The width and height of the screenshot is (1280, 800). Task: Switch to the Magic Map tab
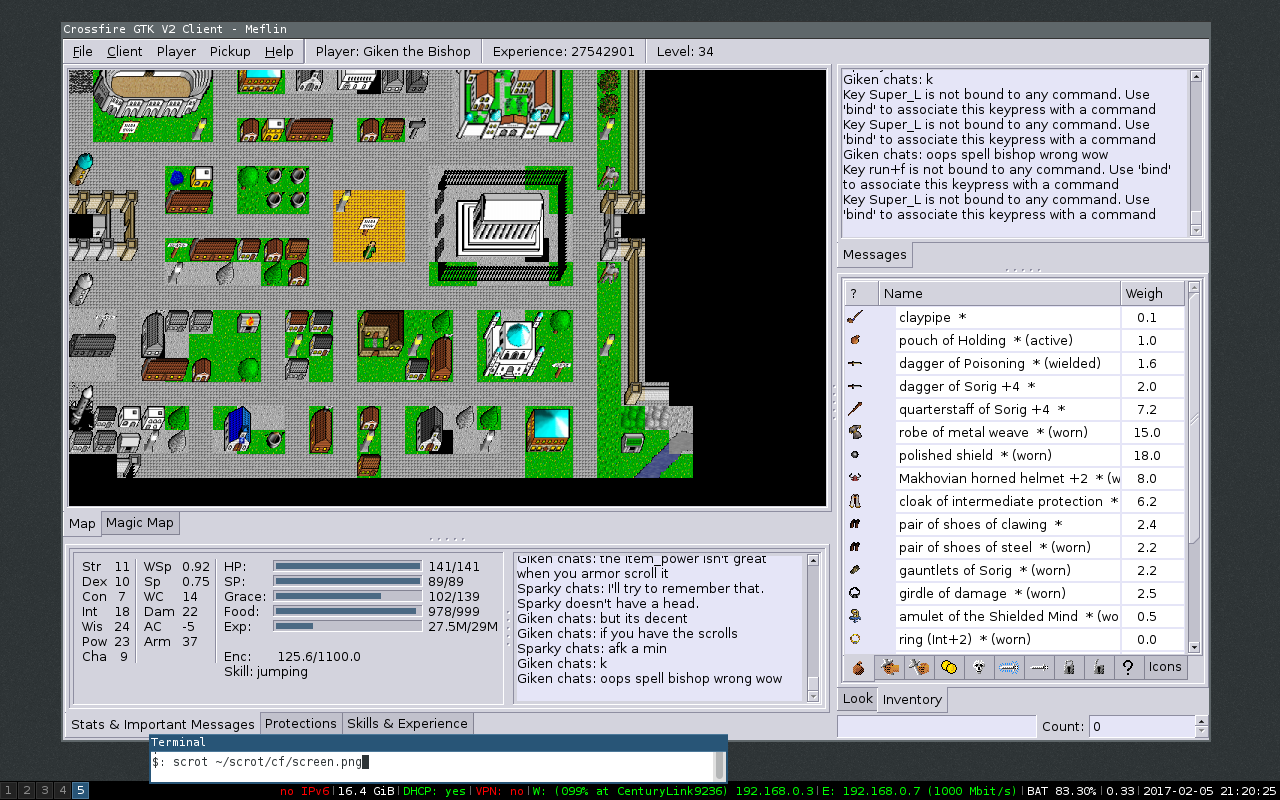point(140,522)
